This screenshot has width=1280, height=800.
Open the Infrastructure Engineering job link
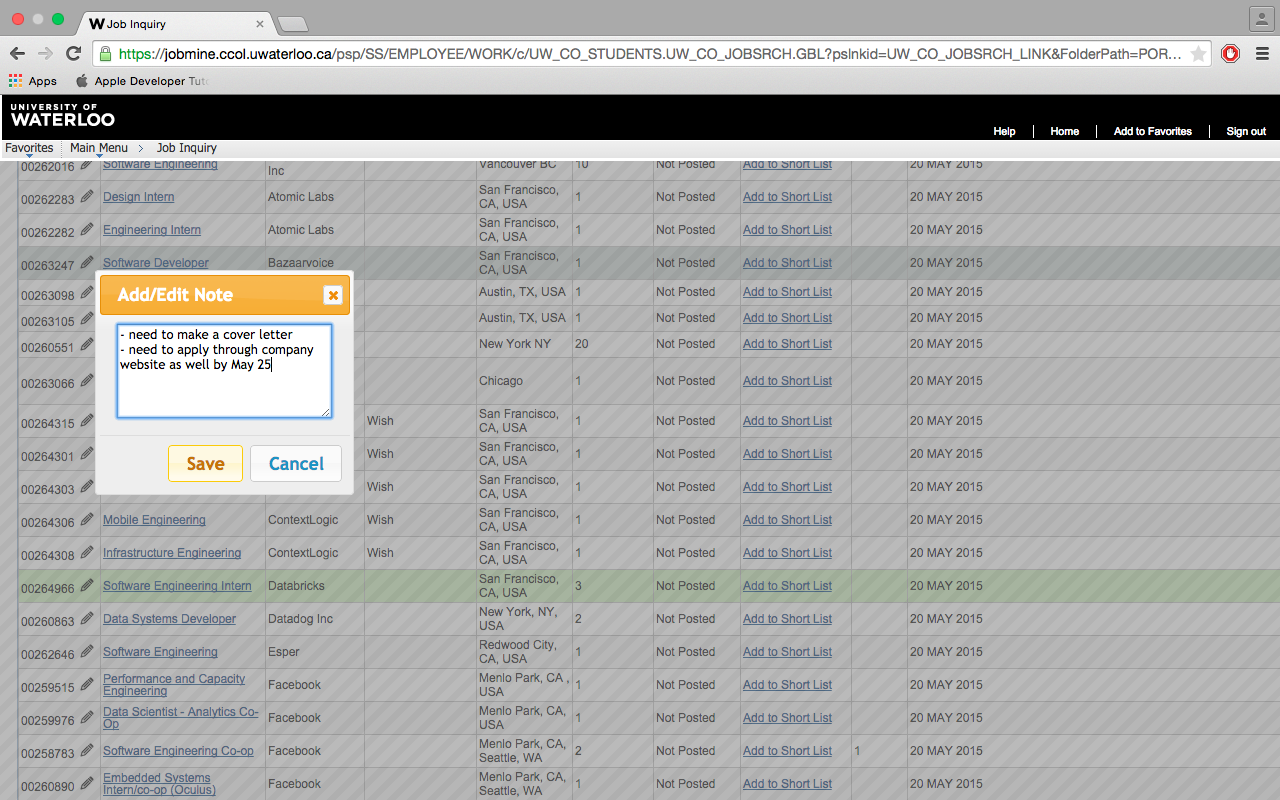tap(172, 553)
